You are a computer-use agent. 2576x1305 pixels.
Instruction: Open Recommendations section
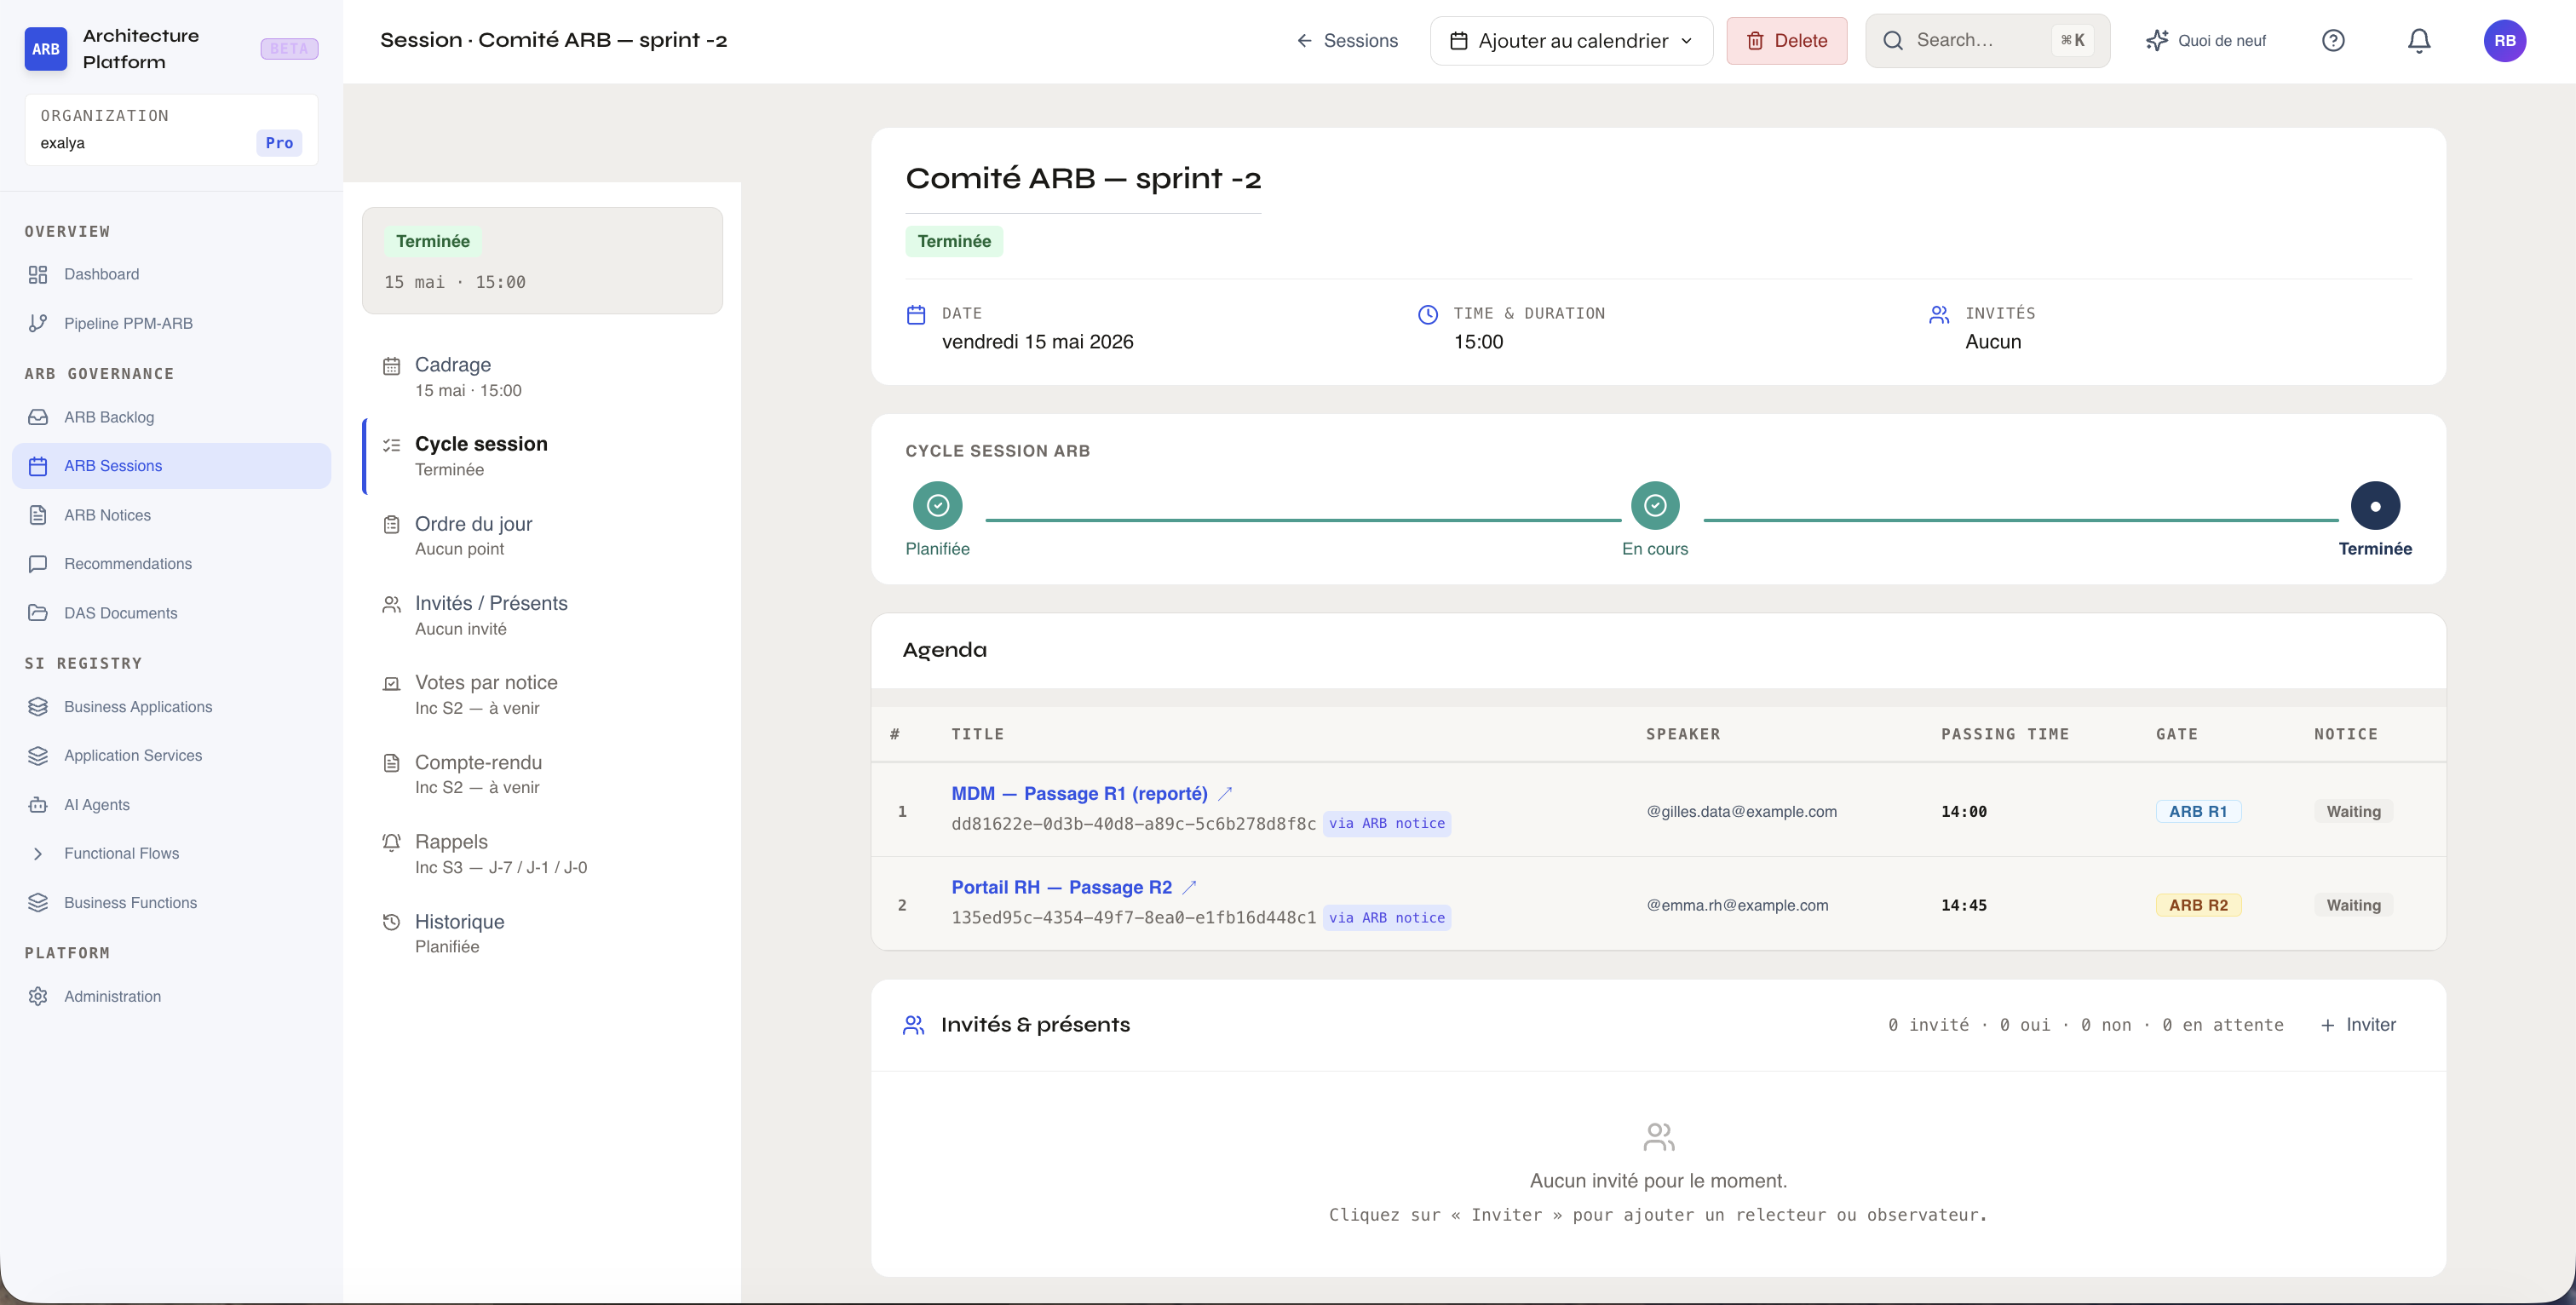[171, 564]
